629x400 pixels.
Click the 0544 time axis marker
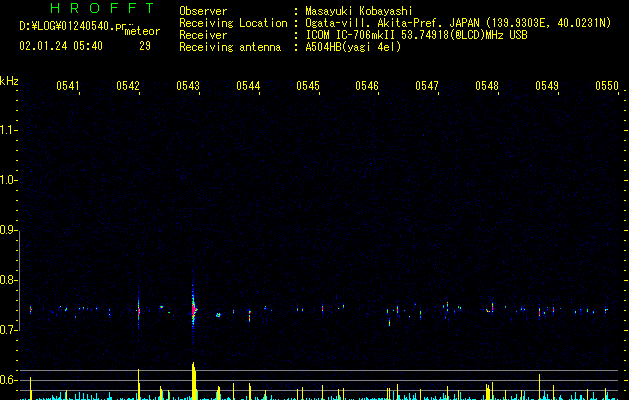point(248,86)
